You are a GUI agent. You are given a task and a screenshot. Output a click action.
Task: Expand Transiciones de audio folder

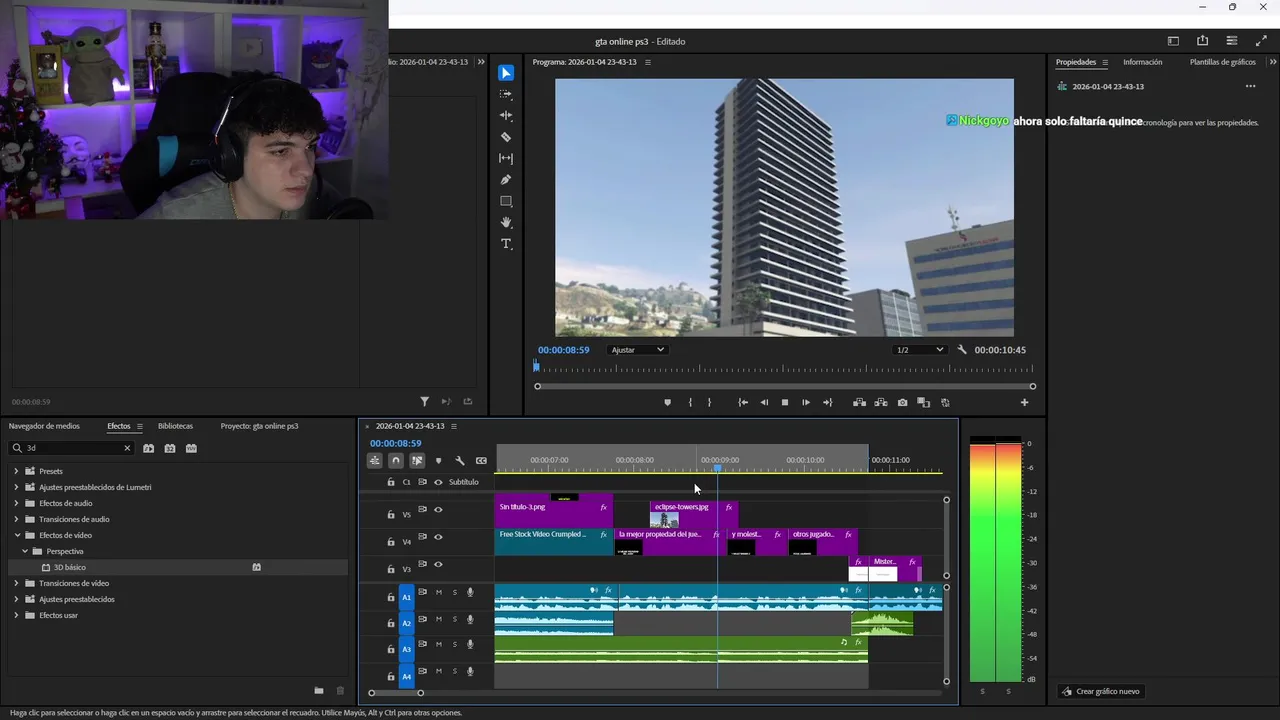coord(16,519)
